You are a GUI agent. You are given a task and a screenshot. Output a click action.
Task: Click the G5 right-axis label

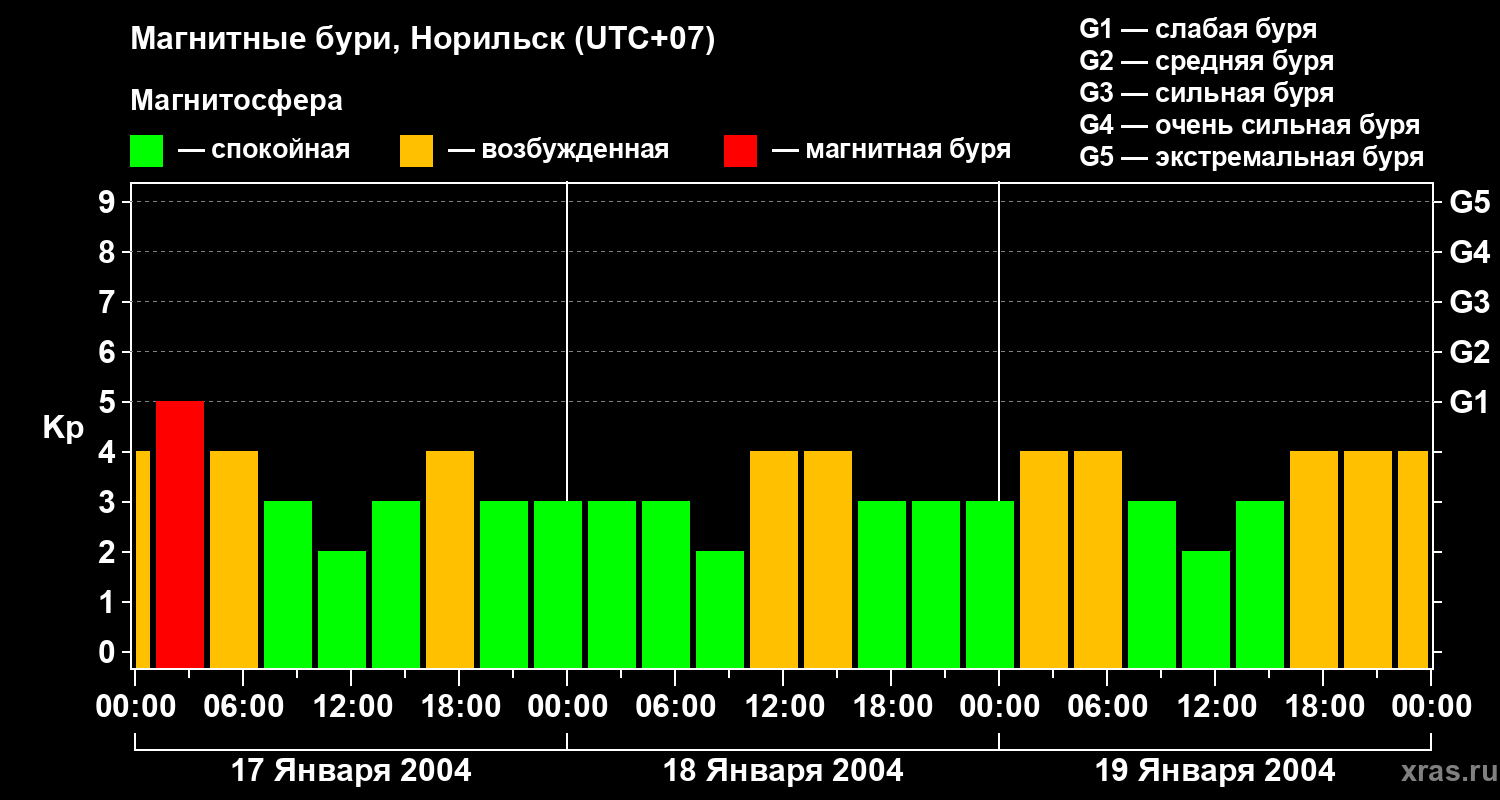coord(1469,202)
